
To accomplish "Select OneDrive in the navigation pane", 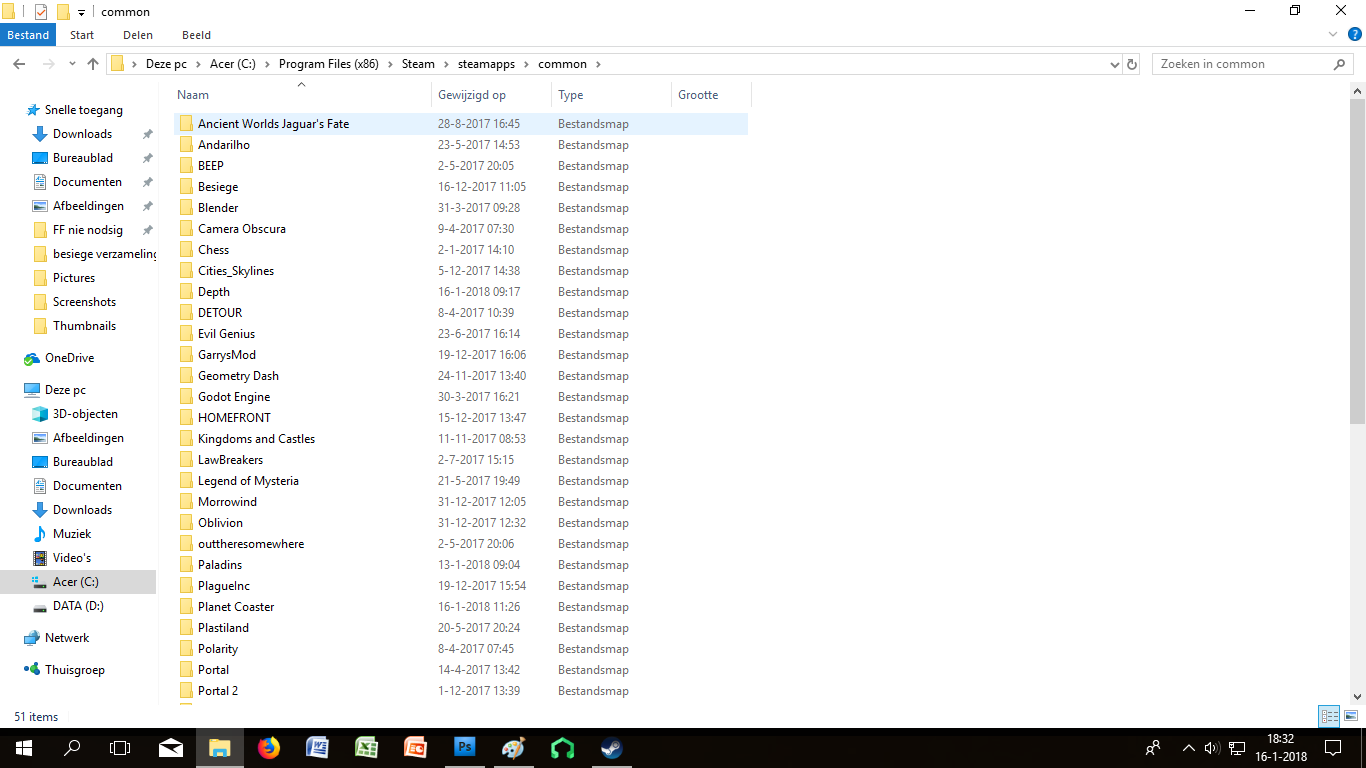I will click(69, 358).
